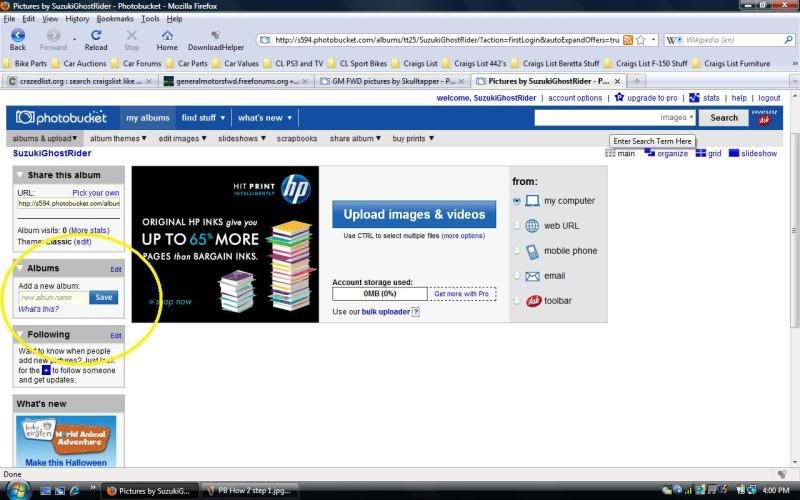Open 'share album' dropdown menu

[x=355, y=138]
